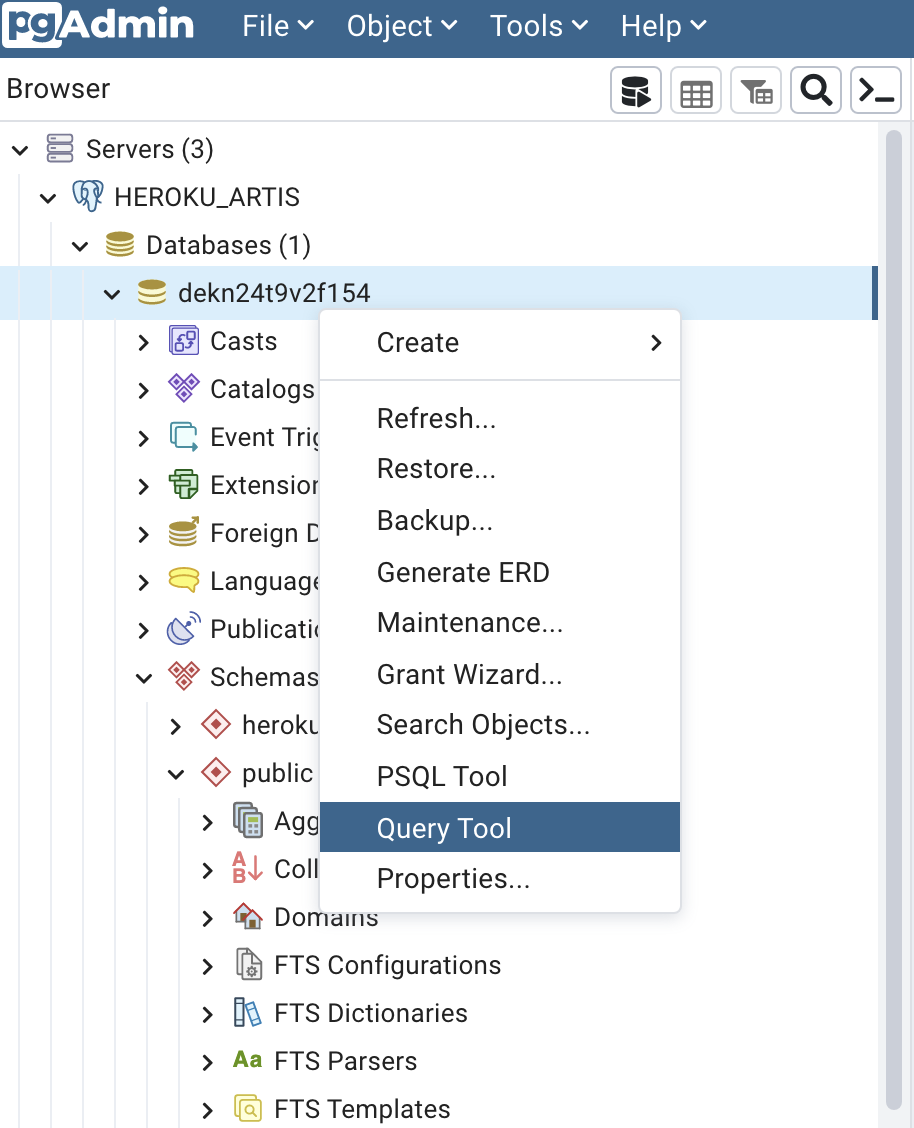The height and width of the screenshot is (1128, 914).
Task: Expand the FTS Configurations node
Action: [x=208, y=966]
